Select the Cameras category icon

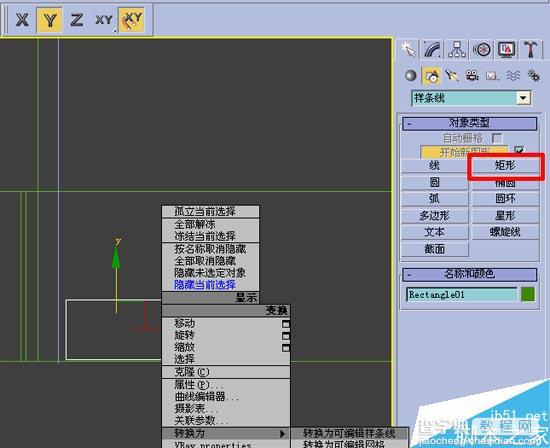[x=472, y=75]
